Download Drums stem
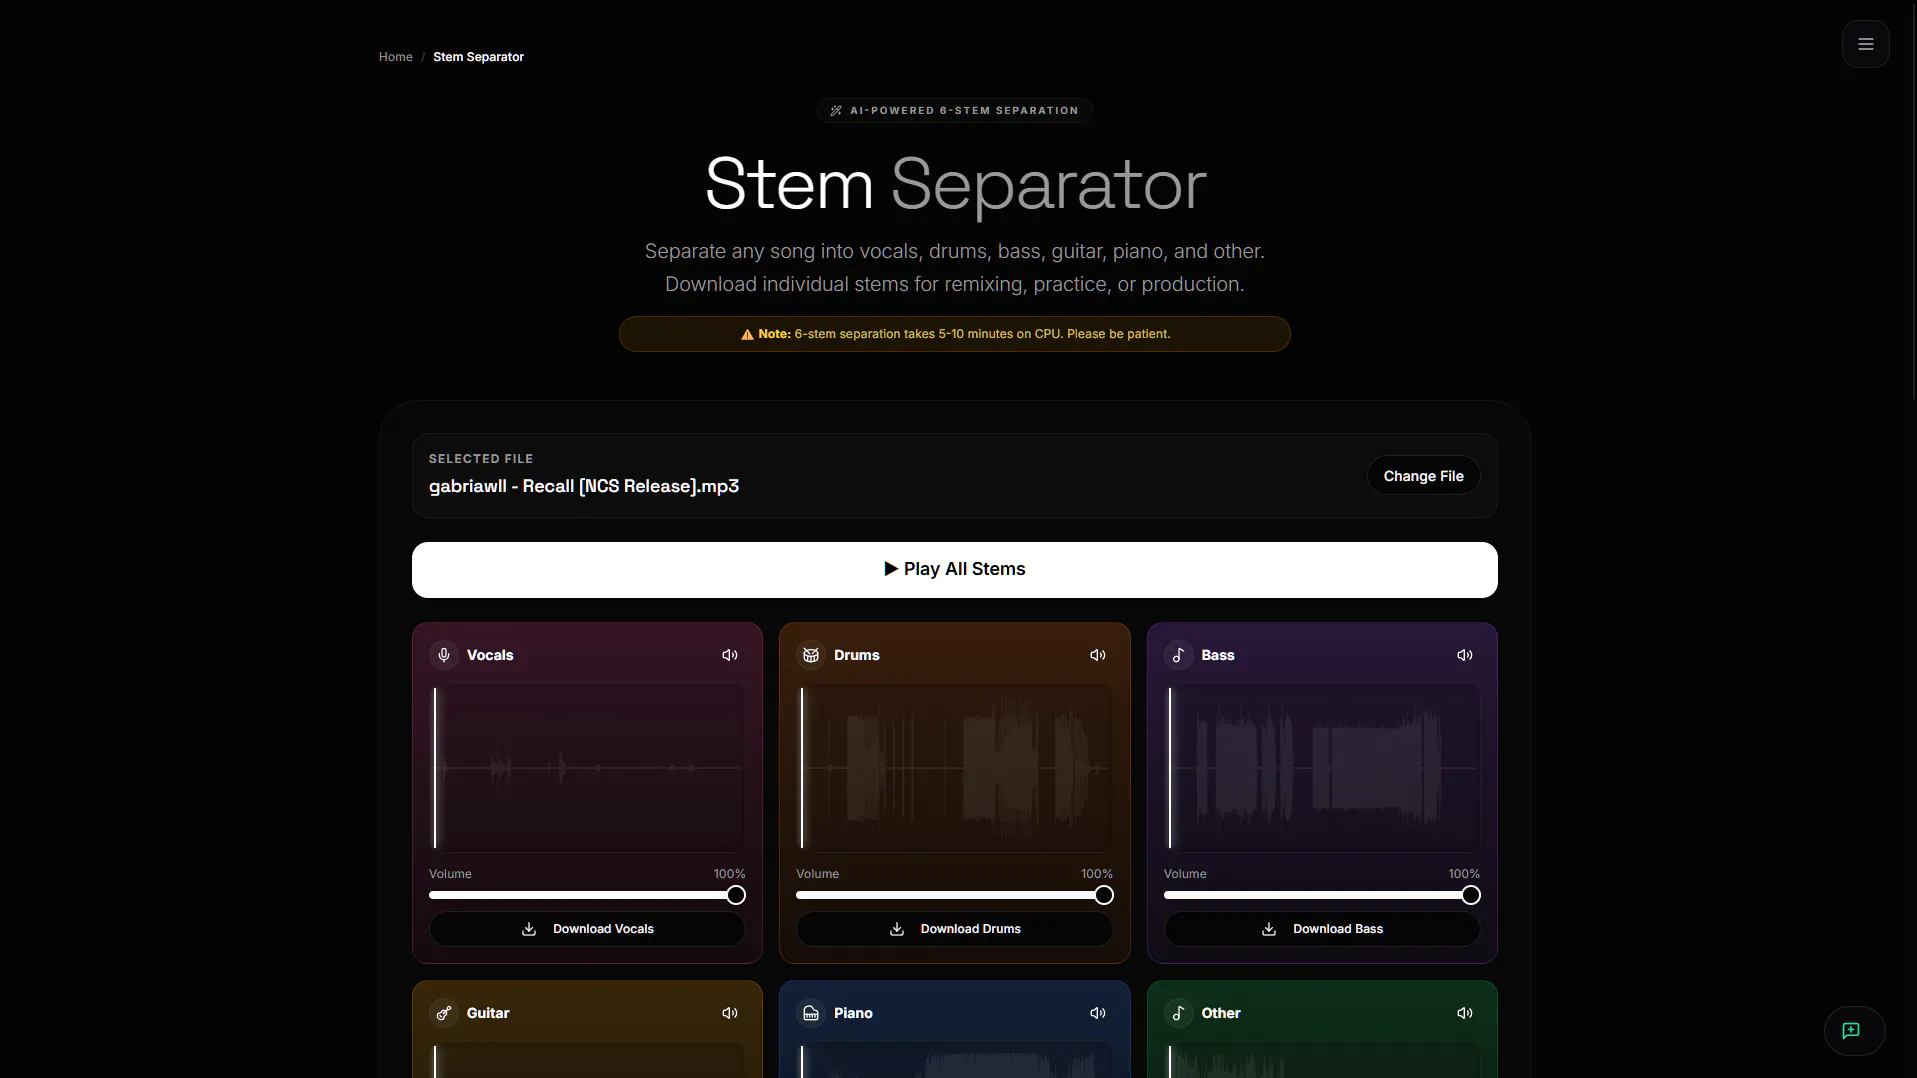 point(954,929)
